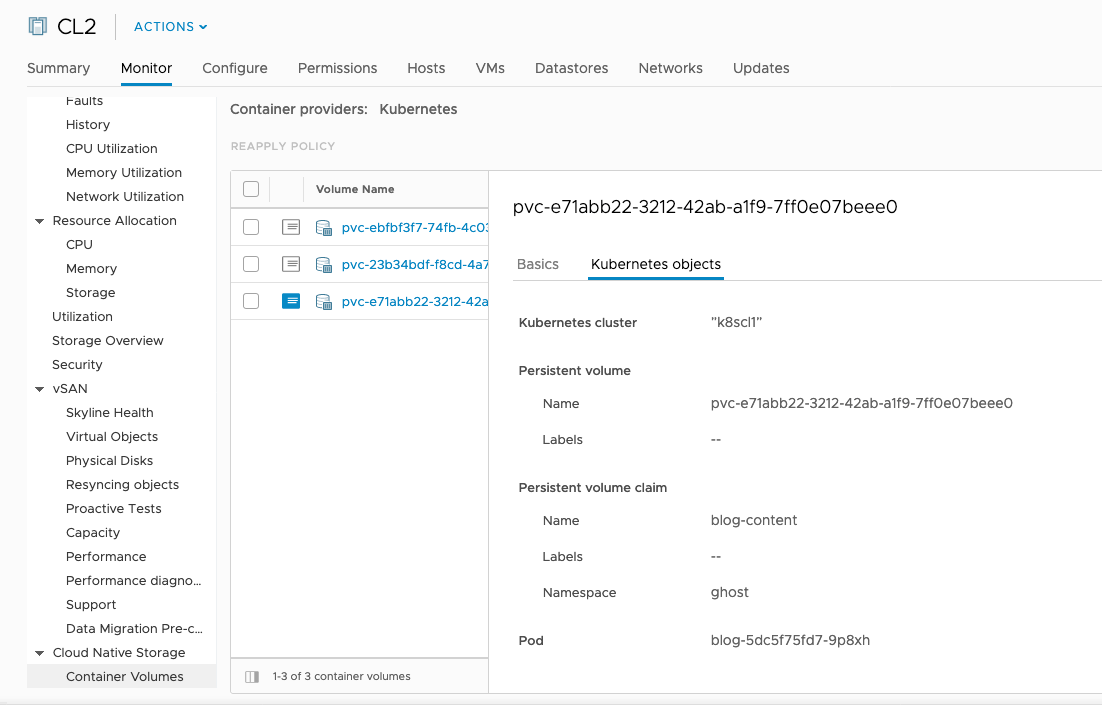
Task: Open details icon for pvc-ebfbf3f7 volume
Action: pyautogui.click(x=291, y=227)
